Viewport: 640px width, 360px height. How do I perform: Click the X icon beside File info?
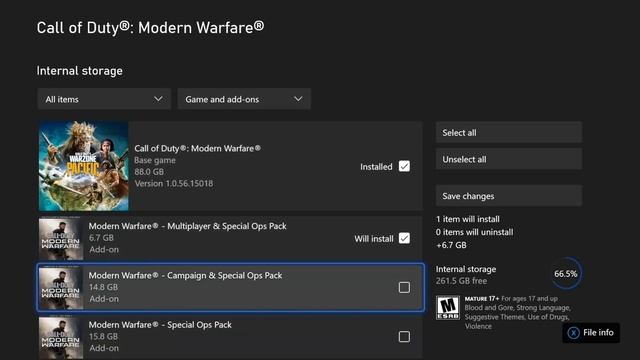573,333
